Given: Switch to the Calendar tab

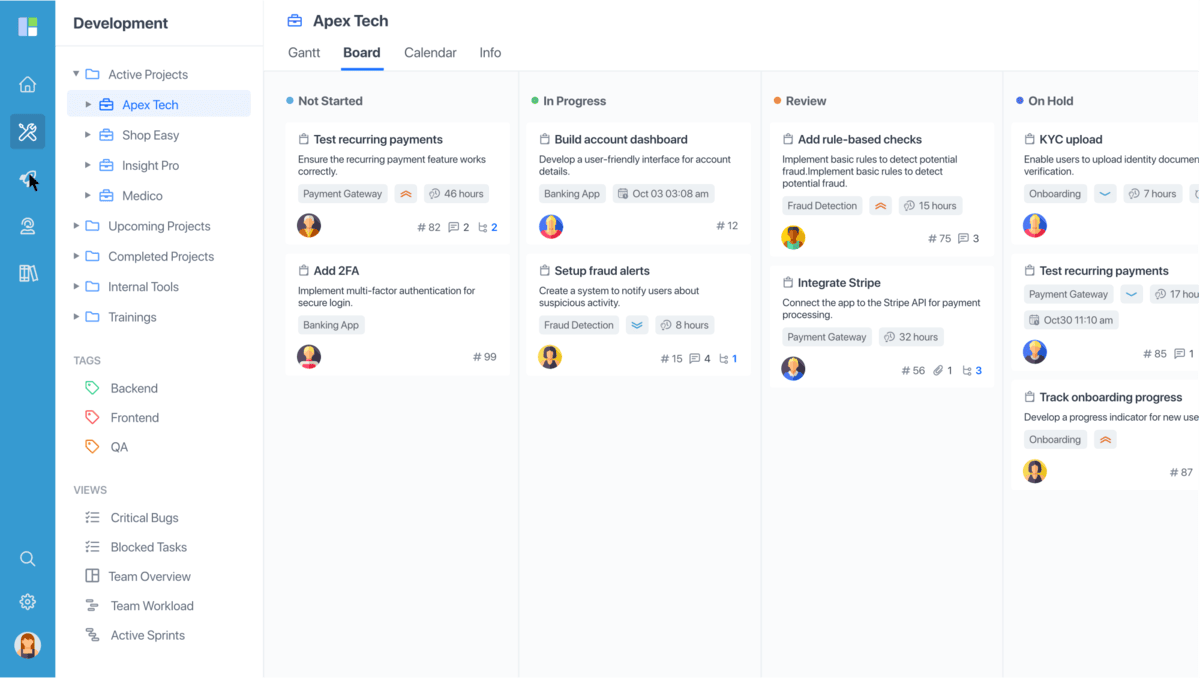Looking at the screenshot, I should (x=430, y=53).
